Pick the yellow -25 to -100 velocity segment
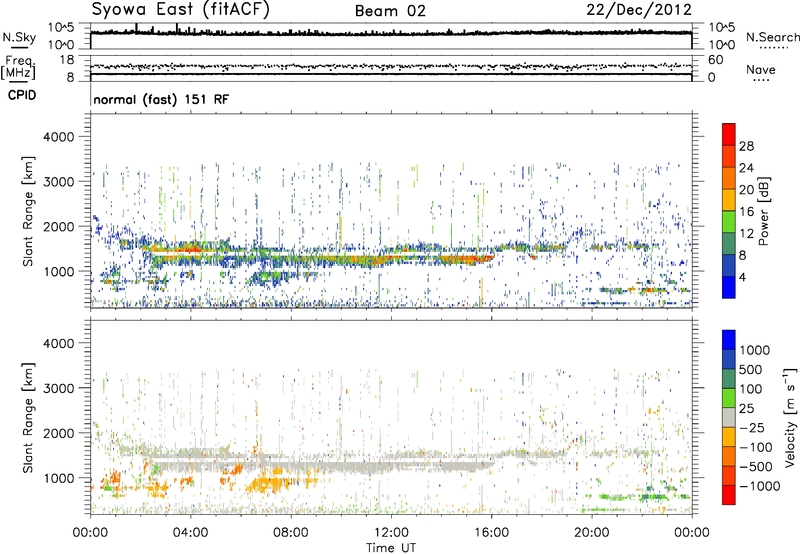Viewport: 800px width, 554px height. tap(729, 437)
